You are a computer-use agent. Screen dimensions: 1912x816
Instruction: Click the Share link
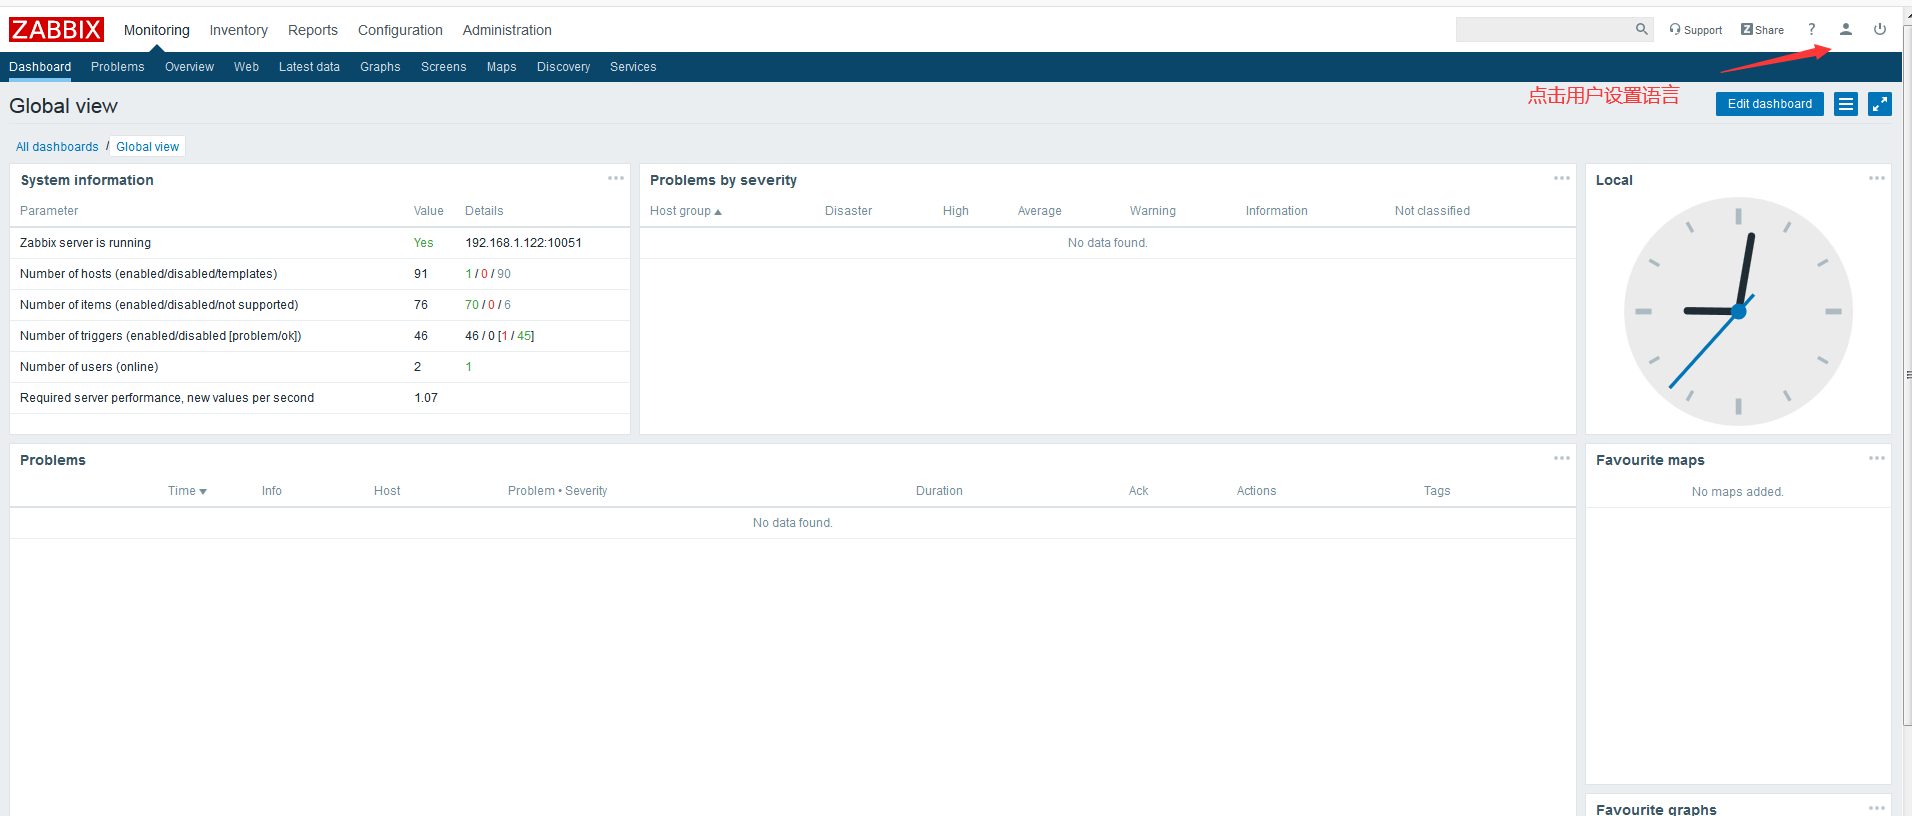(1763, 30)
